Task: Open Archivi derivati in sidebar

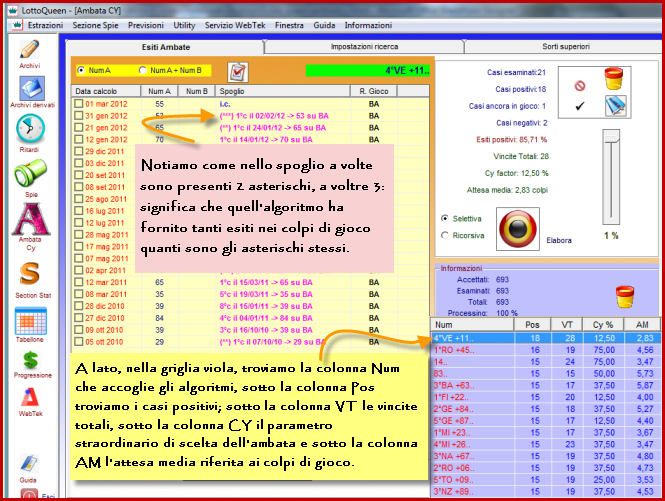Action: tap(32, 89)
